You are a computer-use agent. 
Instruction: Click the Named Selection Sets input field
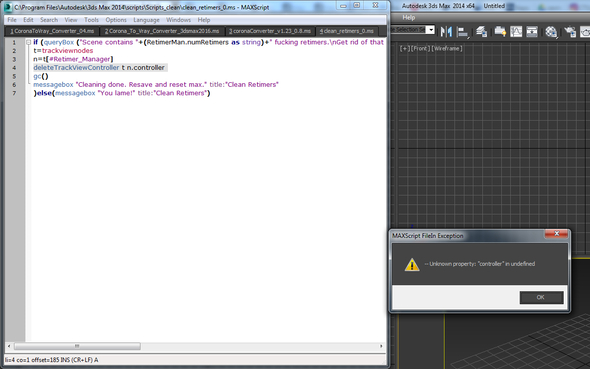pos(409,30)
